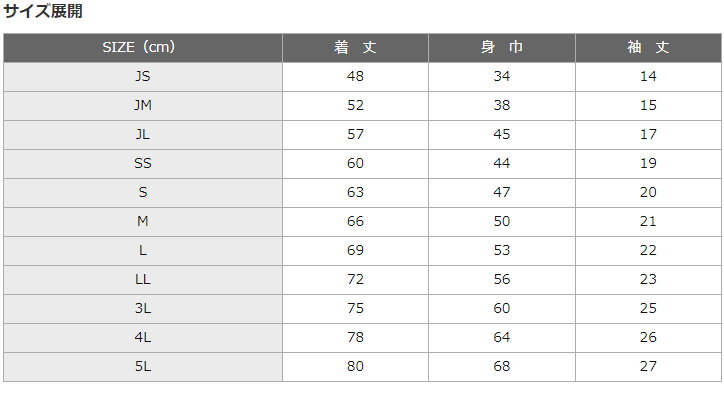
Task: Click the SS size row label
Action: pyautogui.click(x=143, y=163)
